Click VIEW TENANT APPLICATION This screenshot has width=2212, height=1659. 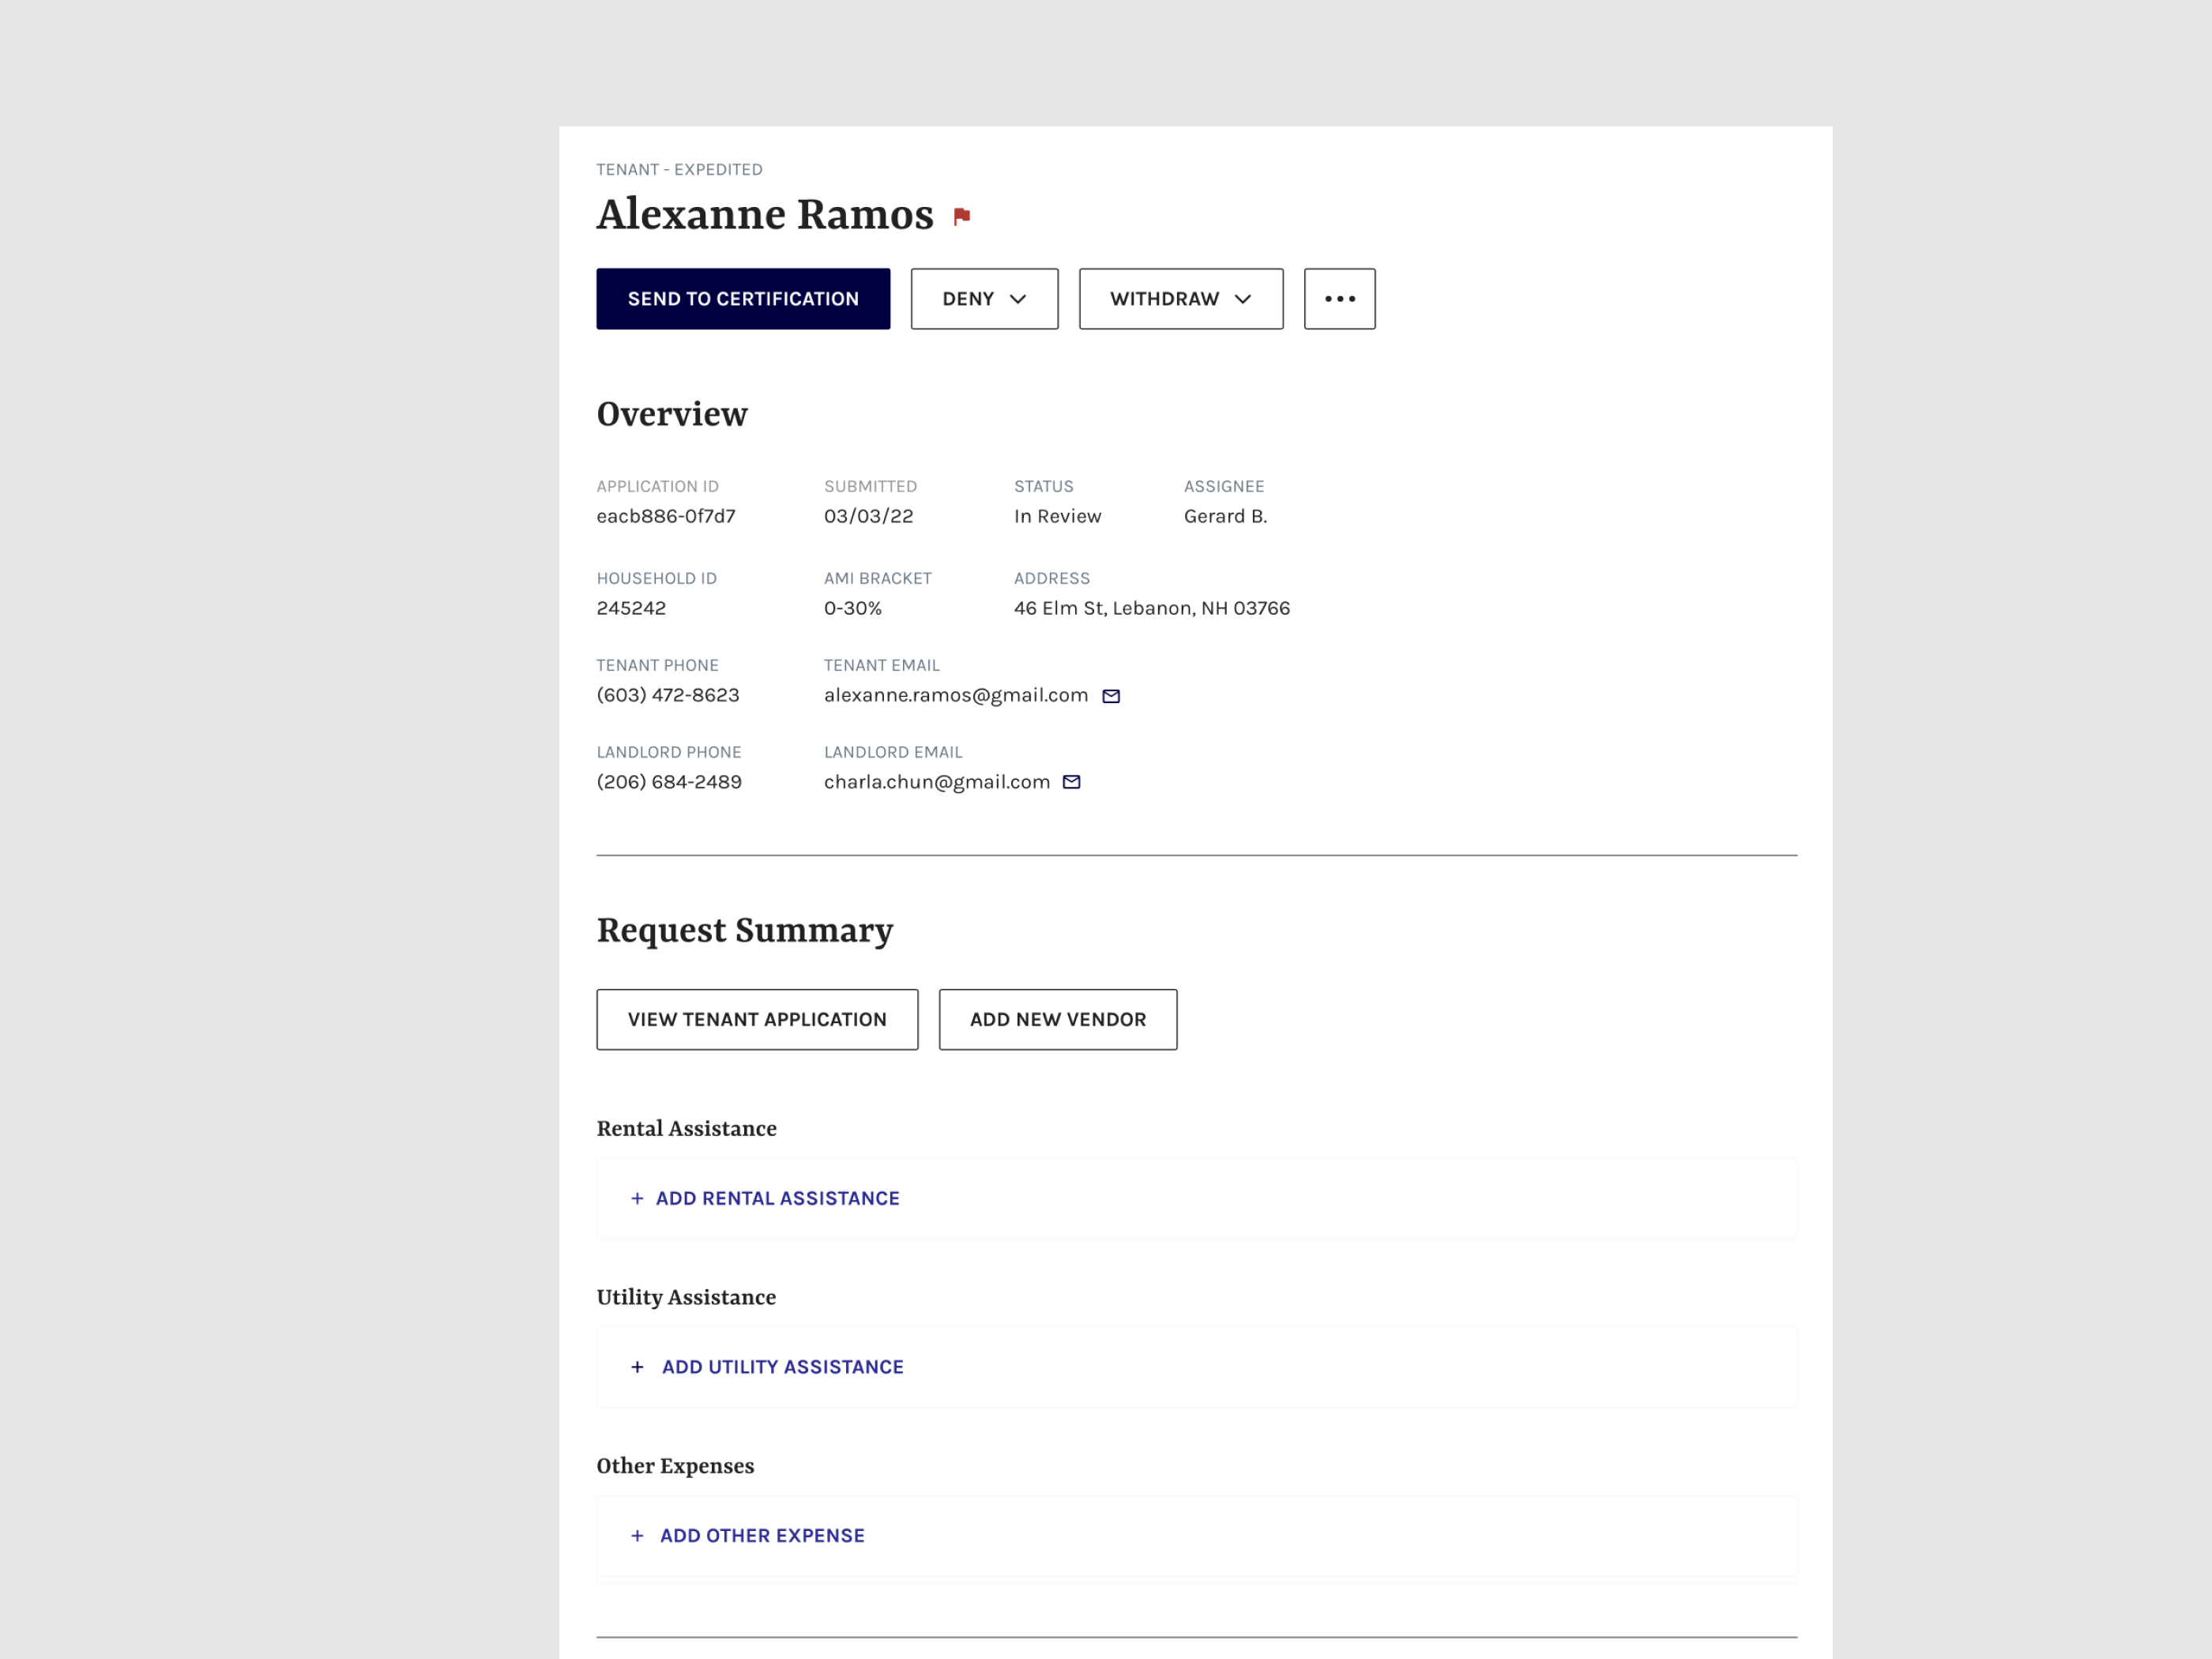pos(757,1019)
